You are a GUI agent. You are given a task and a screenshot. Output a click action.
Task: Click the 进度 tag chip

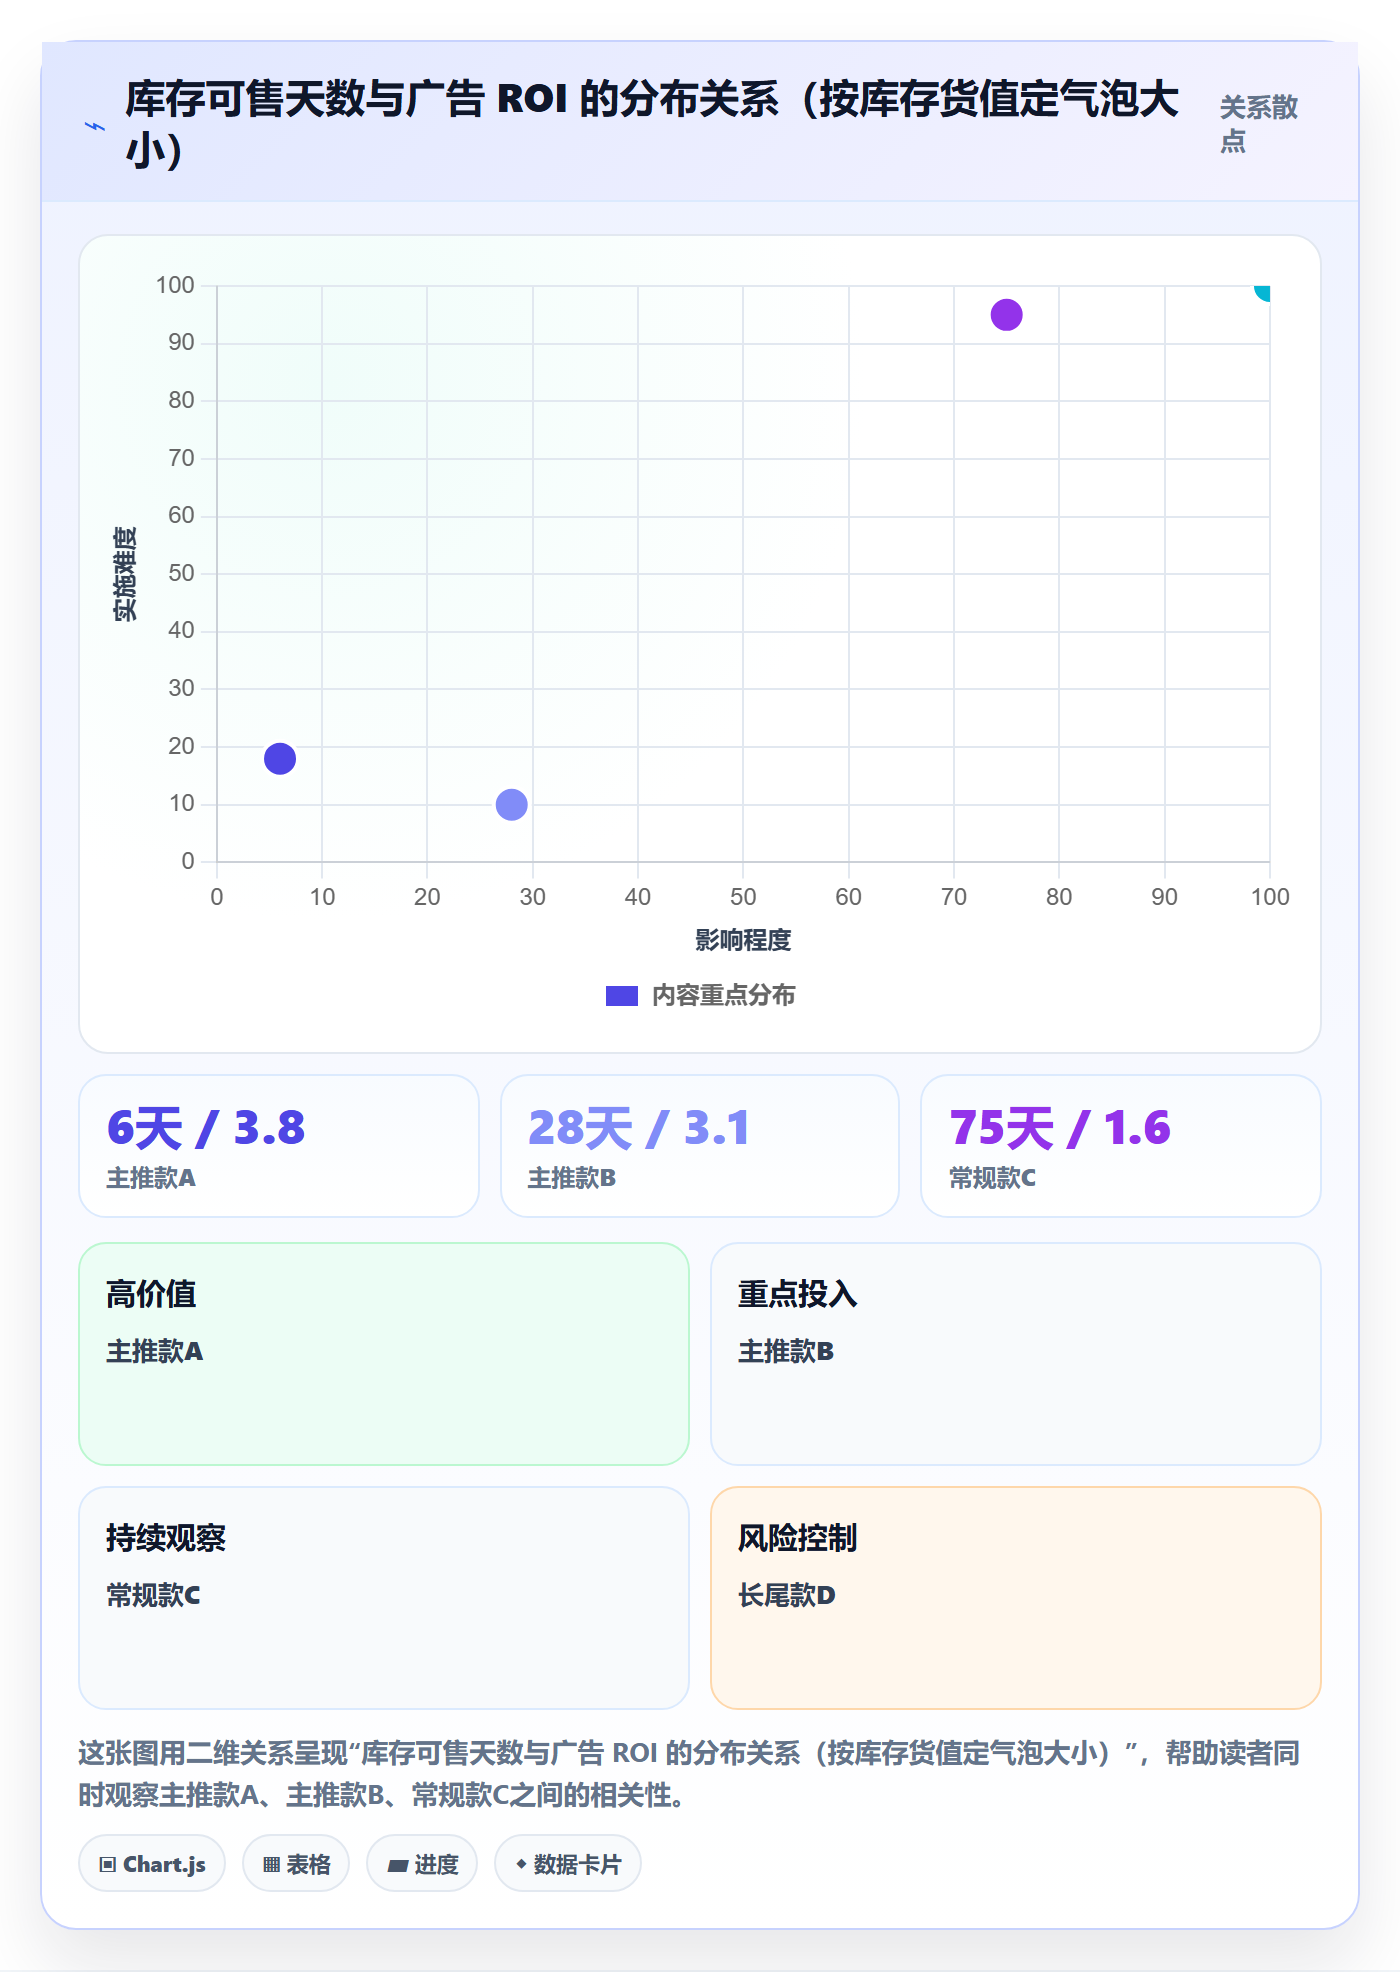(422, 1864)
